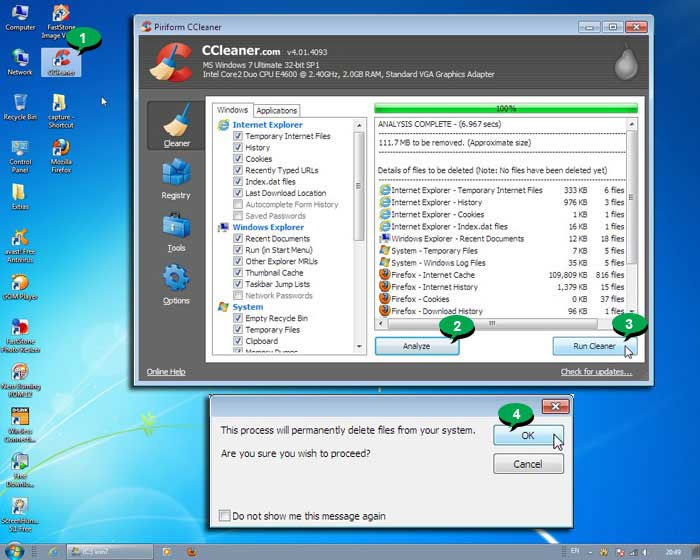Open the Tools section
This screenshot has width=700, height=560.
(x=176, y=232)
